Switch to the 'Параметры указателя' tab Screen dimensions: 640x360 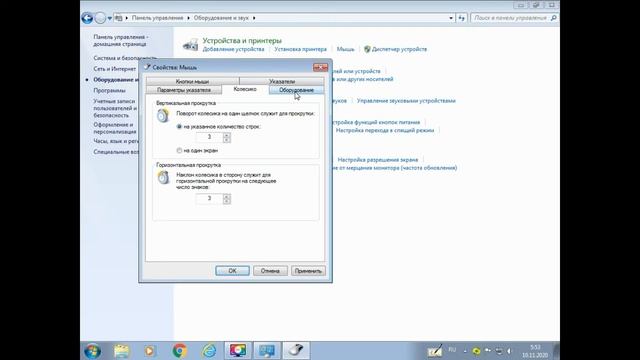184,90
